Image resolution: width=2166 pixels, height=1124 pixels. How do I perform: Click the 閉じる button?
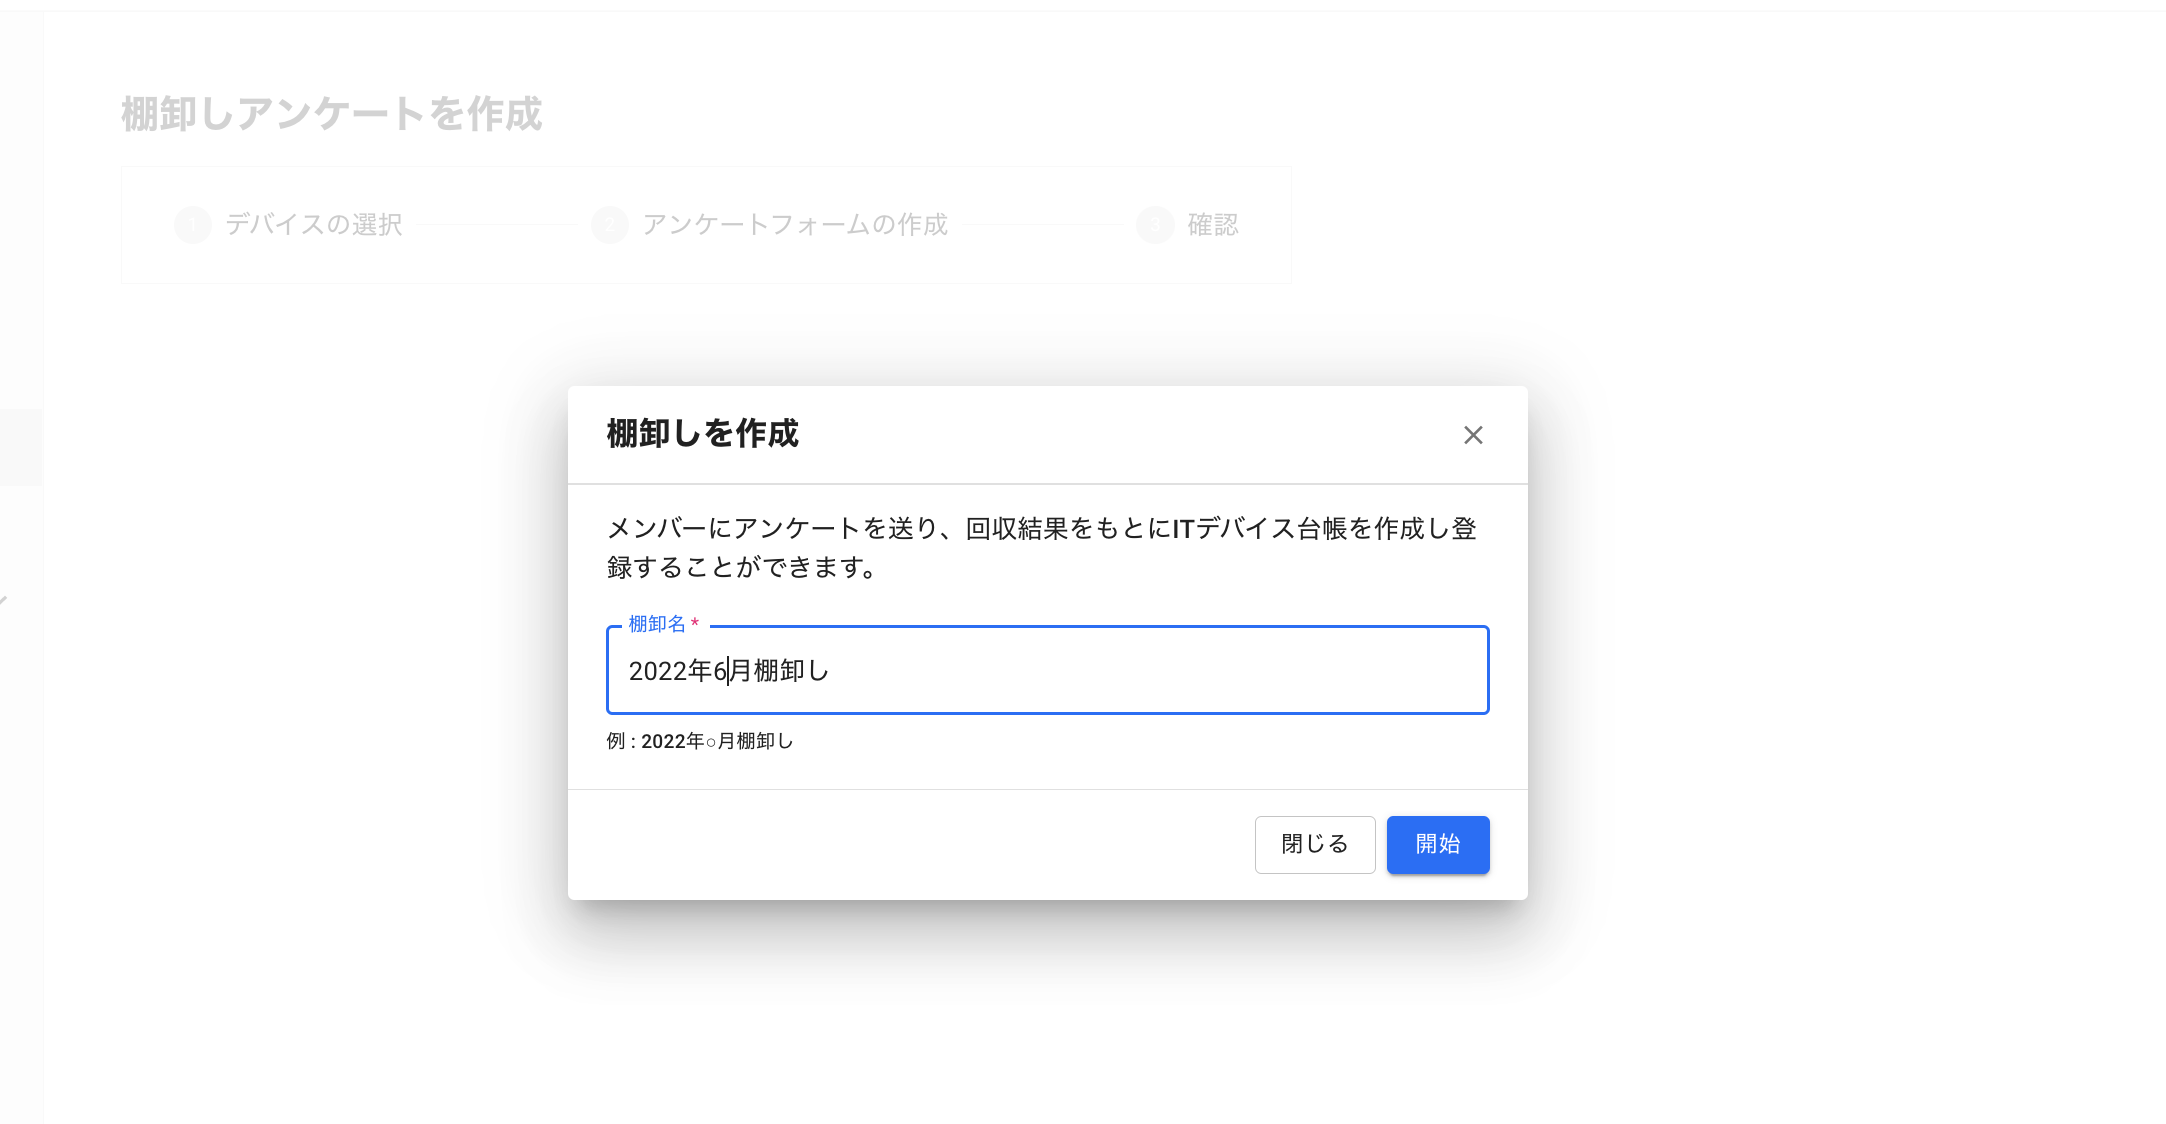coord(1314,844)
